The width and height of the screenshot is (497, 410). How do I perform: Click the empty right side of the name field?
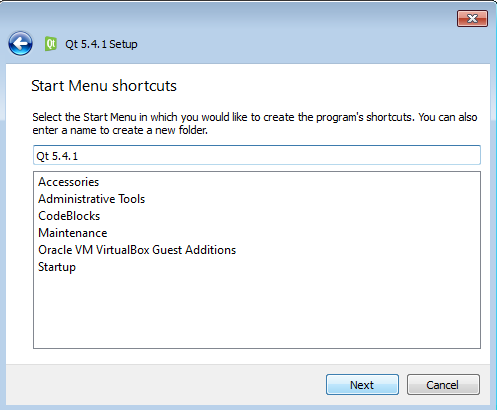click(280, 155)
